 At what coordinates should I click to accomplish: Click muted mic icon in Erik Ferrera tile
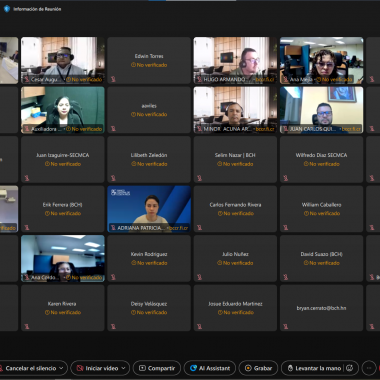click(27, 228)
